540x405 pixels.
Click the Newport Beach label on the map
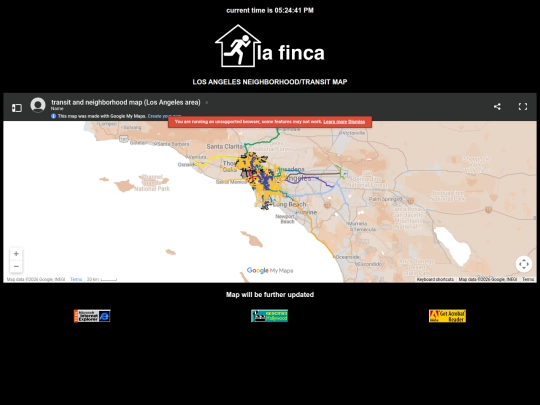point(285,219)
